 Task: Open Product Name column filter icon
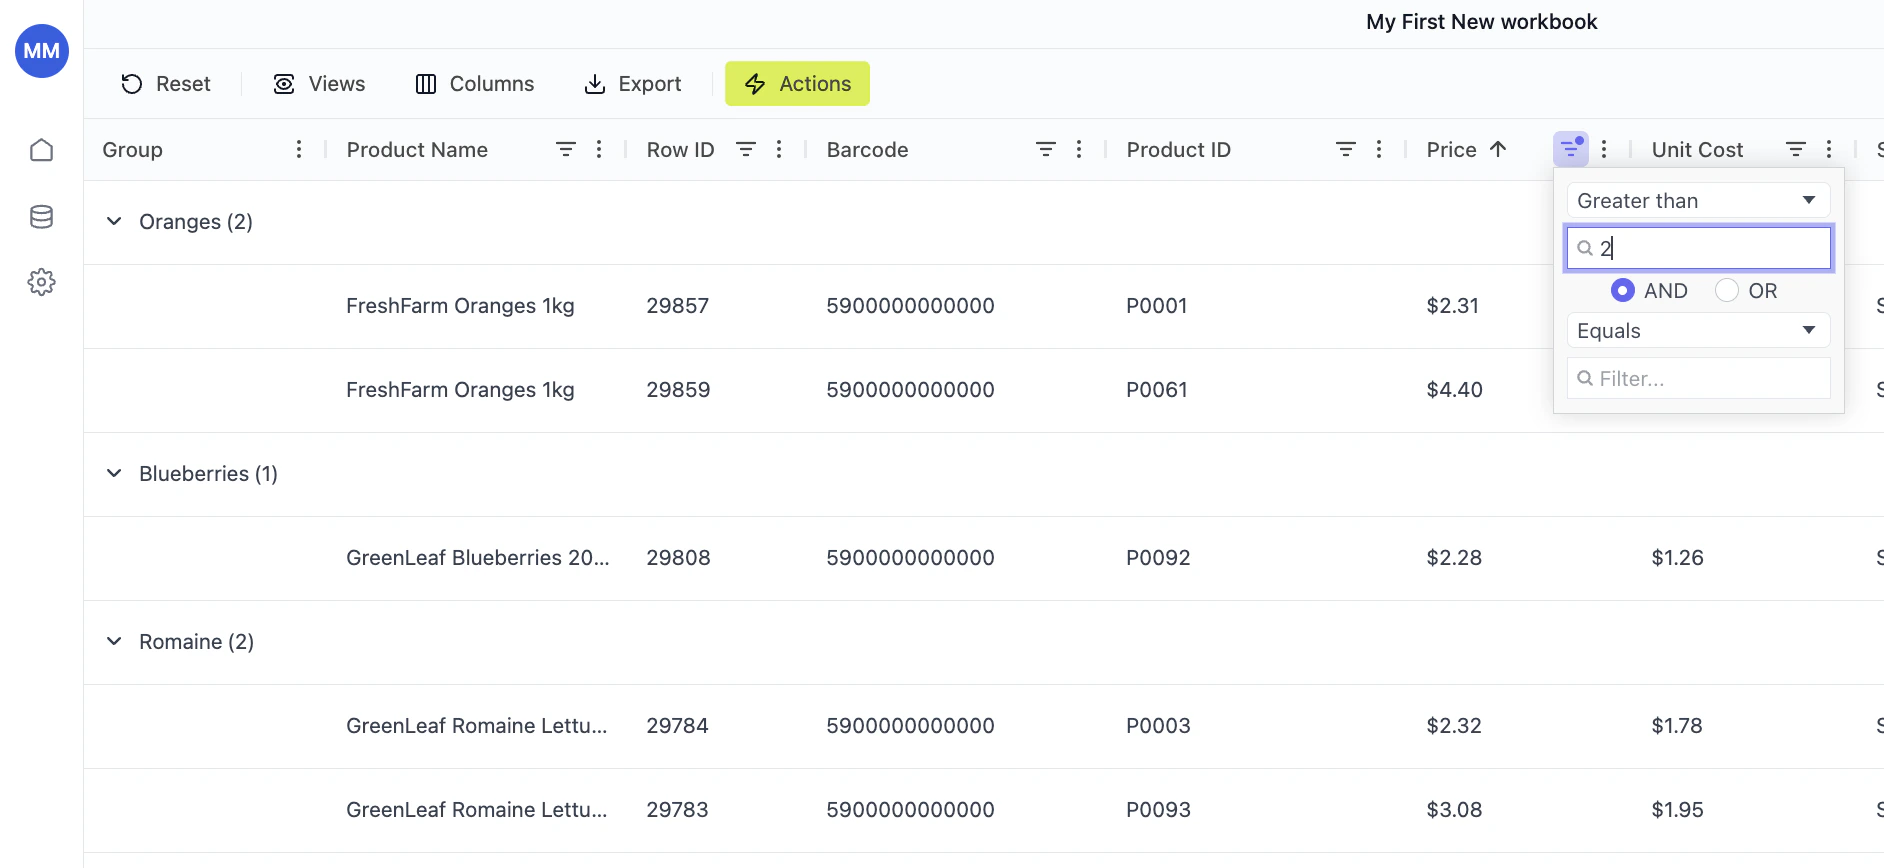(566, 149)
